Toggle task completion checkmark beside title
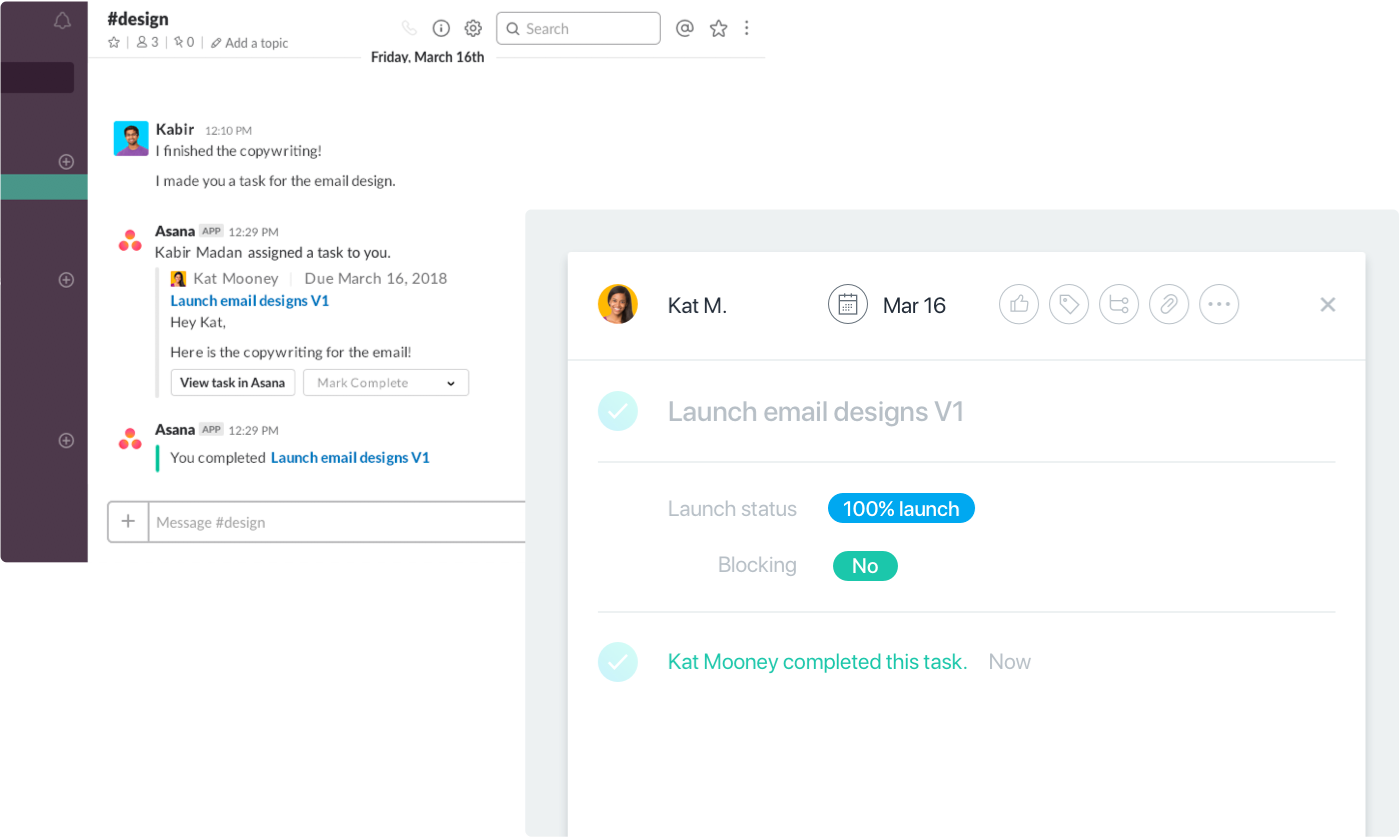1400x838 pixels. pyautogui.click(x=618, y=411)
